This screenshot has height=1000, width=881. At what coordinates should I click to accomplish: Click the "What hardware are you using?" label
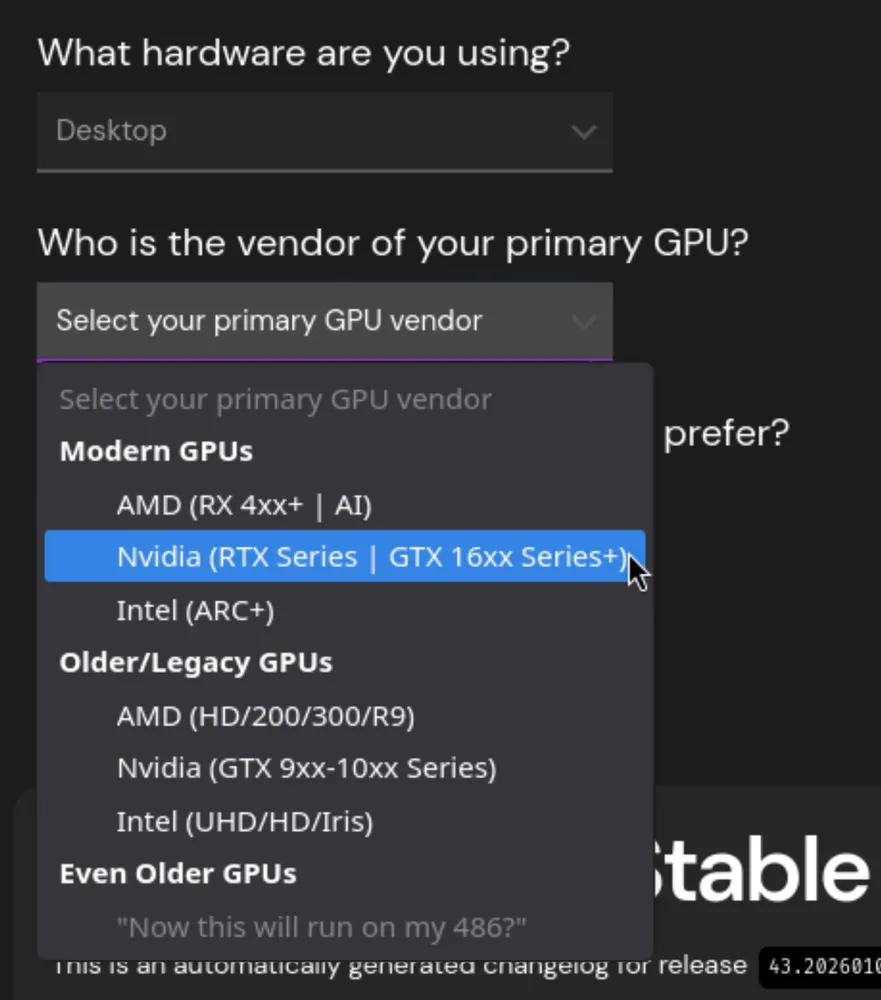(303, 52)
